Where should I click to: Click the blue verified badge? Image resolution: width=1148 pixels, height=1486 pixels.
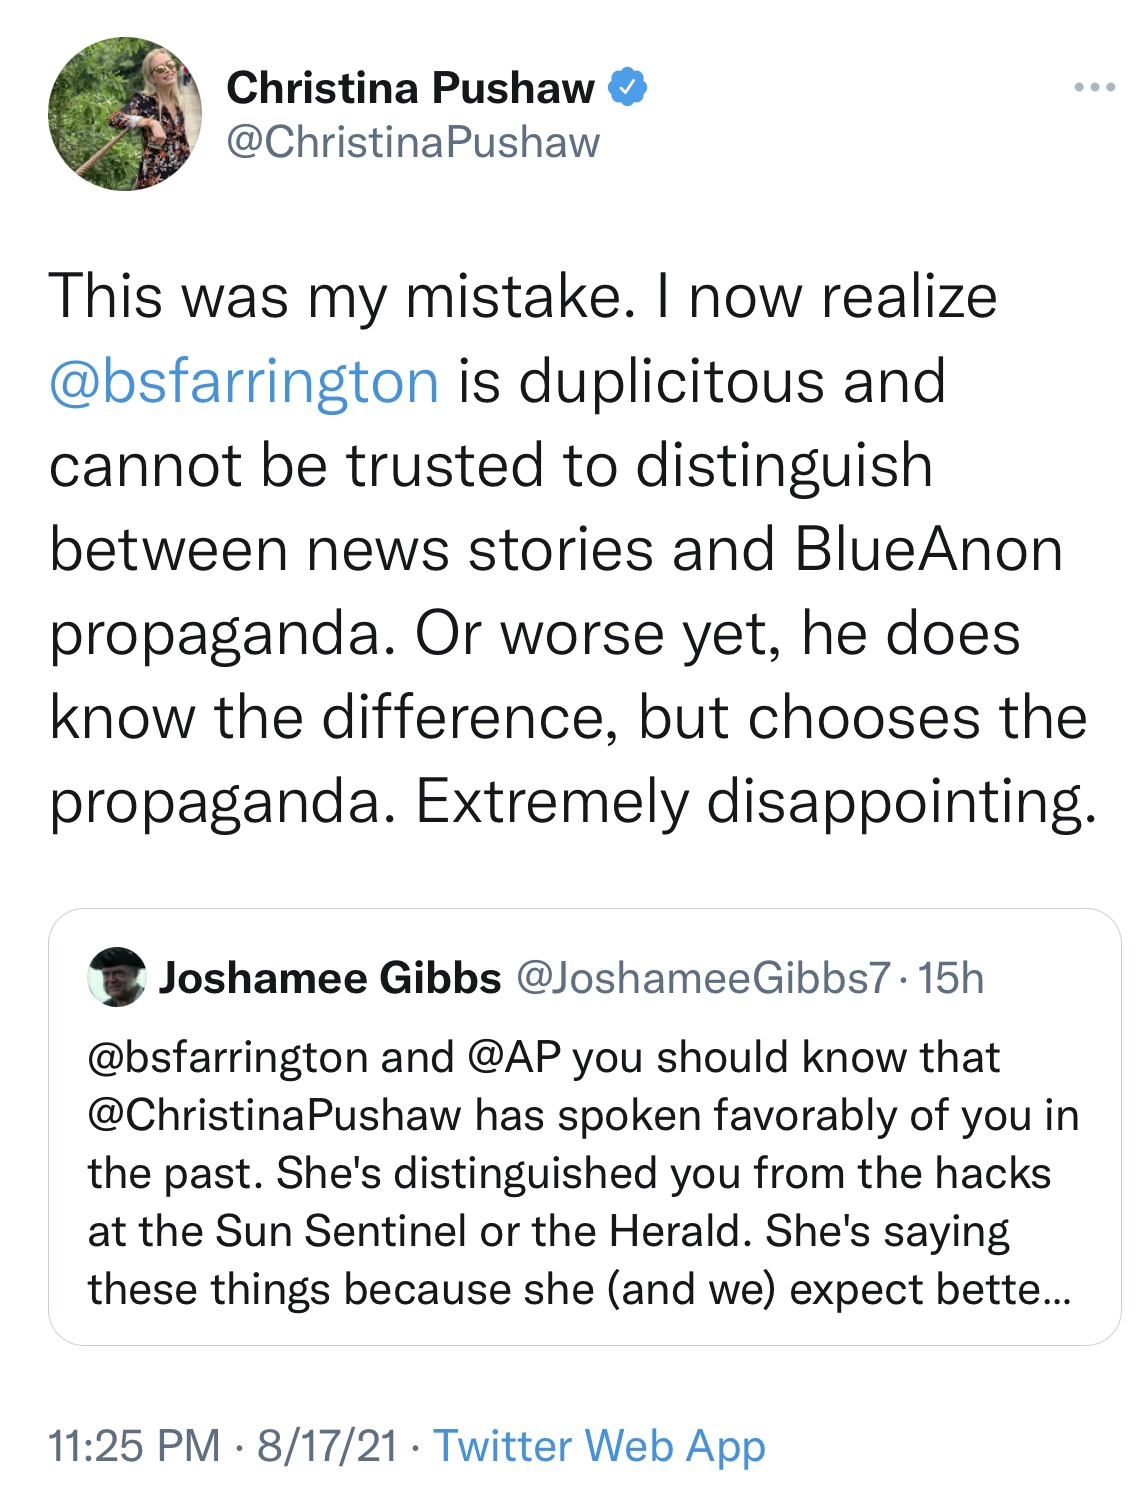[x=628, y=88]
